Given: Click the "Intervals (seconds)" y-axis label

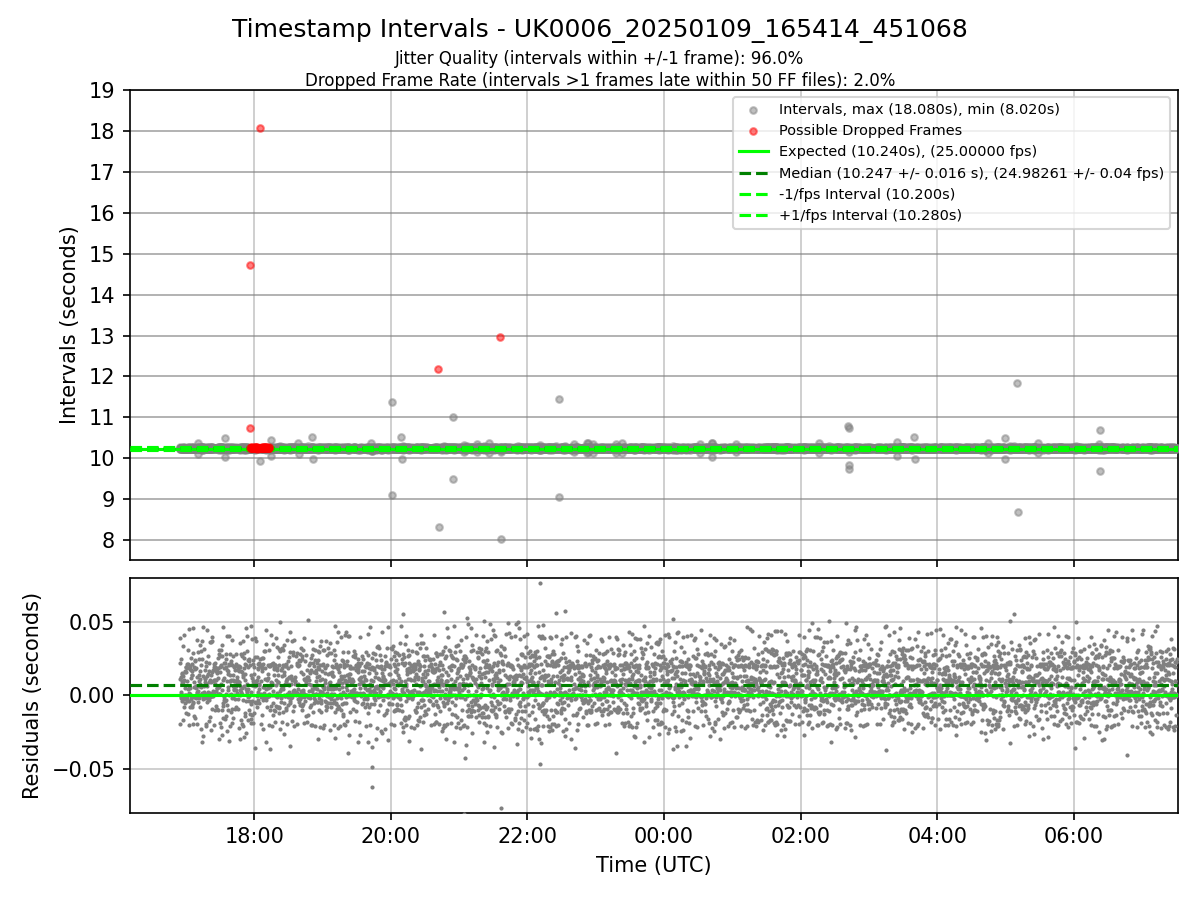Looking at the screenshot, I should click(x=68, y=324).
